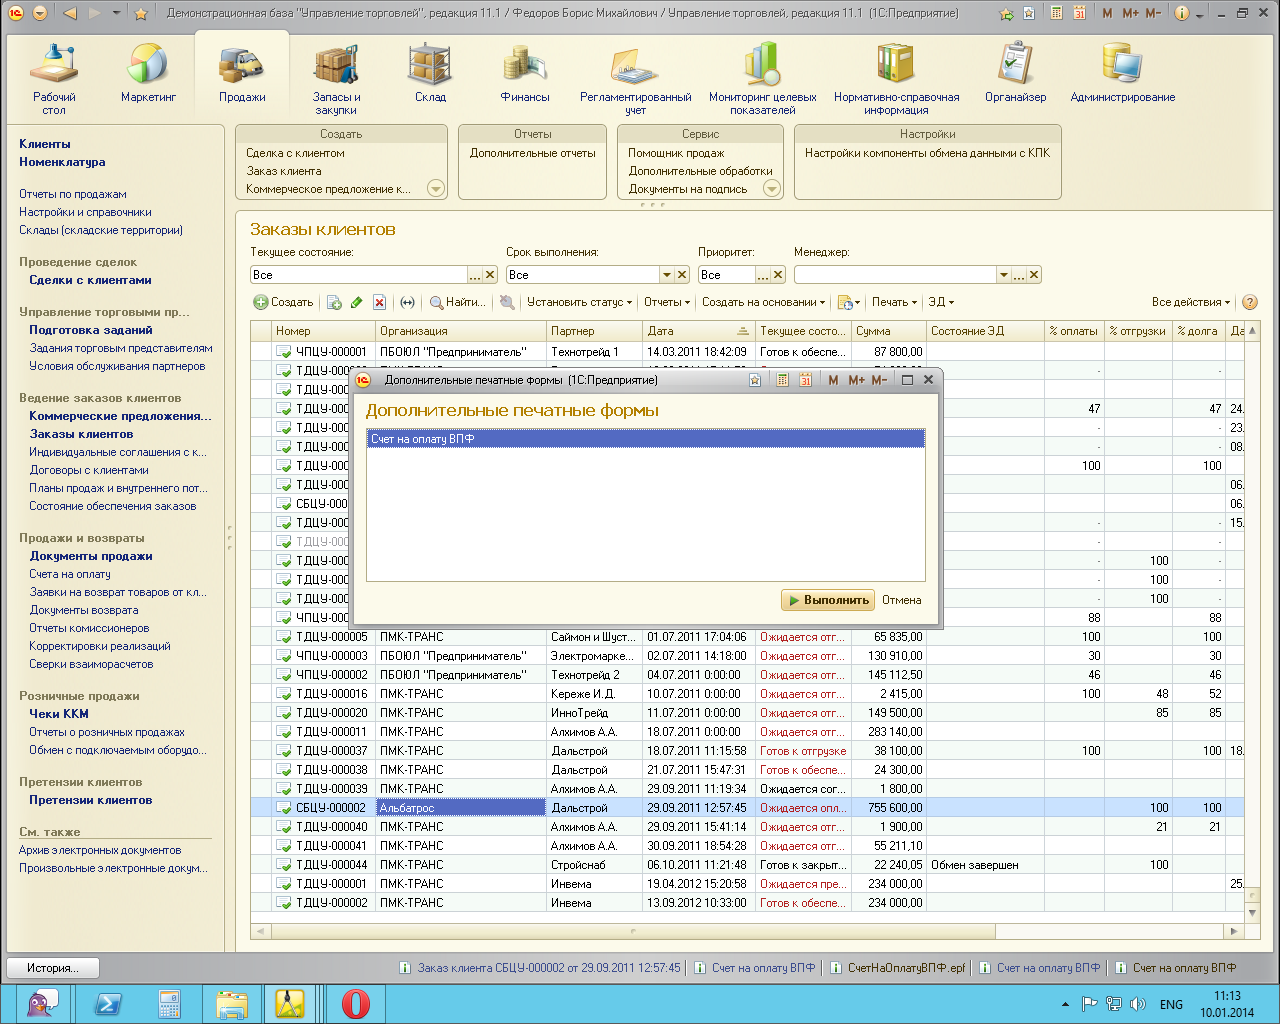The width and height of the screenshot is (1280, 1024).
Task: Open Клиенты link in navigation panel
Action: point(45,144)
